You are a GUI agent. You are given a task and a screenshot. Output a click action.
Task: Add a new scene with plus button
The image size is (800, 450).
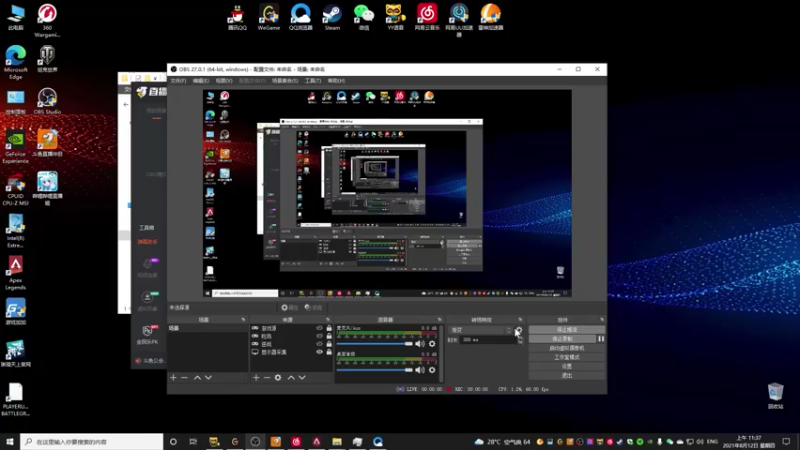pyautogui.click(x=173, y=378)
